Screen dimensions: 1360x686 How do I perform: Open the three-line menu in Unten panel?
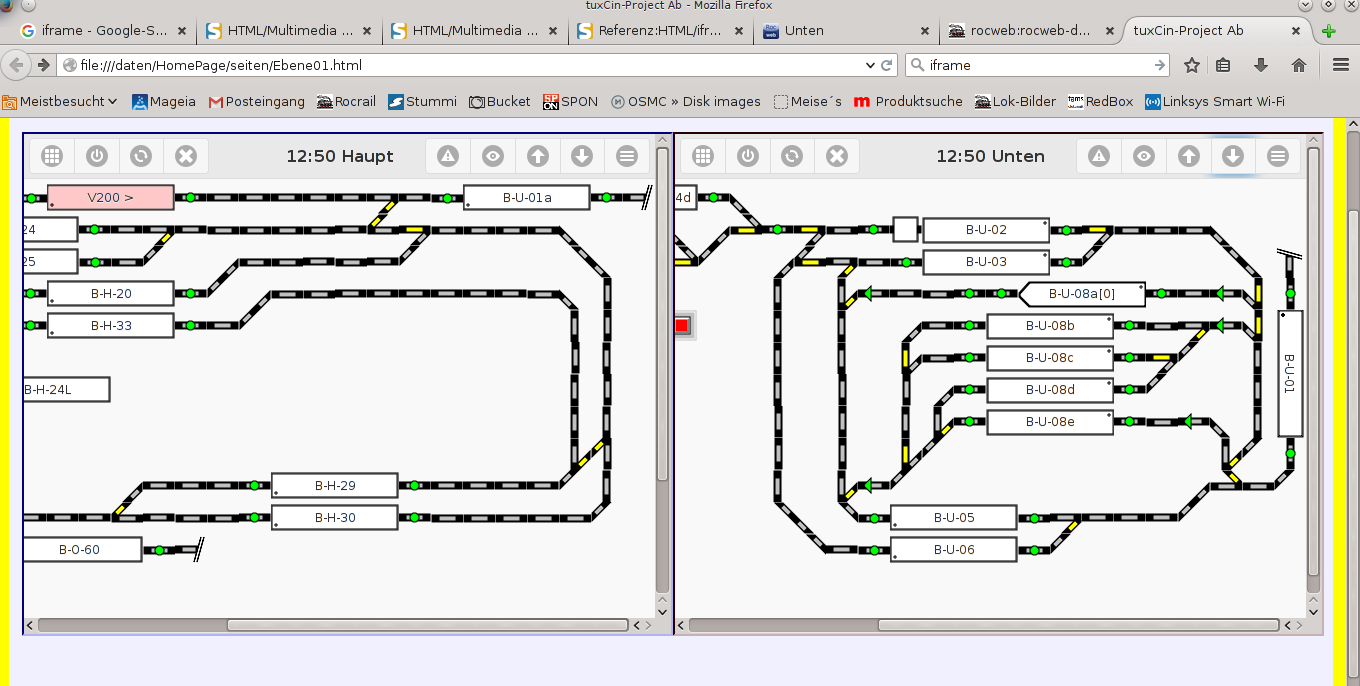[x=1278, y=156]
